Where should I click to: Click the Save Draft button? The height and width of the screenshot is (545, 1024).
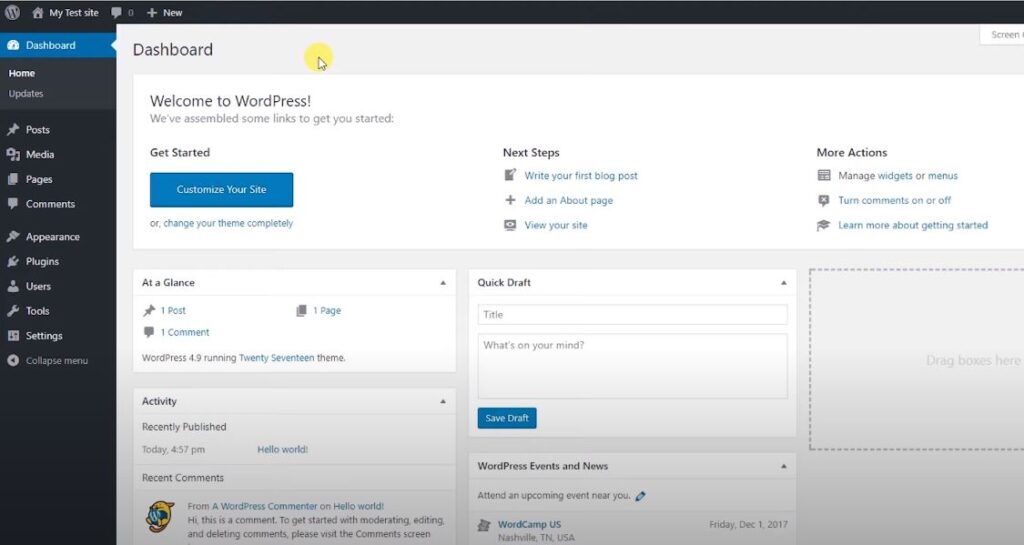507,418
